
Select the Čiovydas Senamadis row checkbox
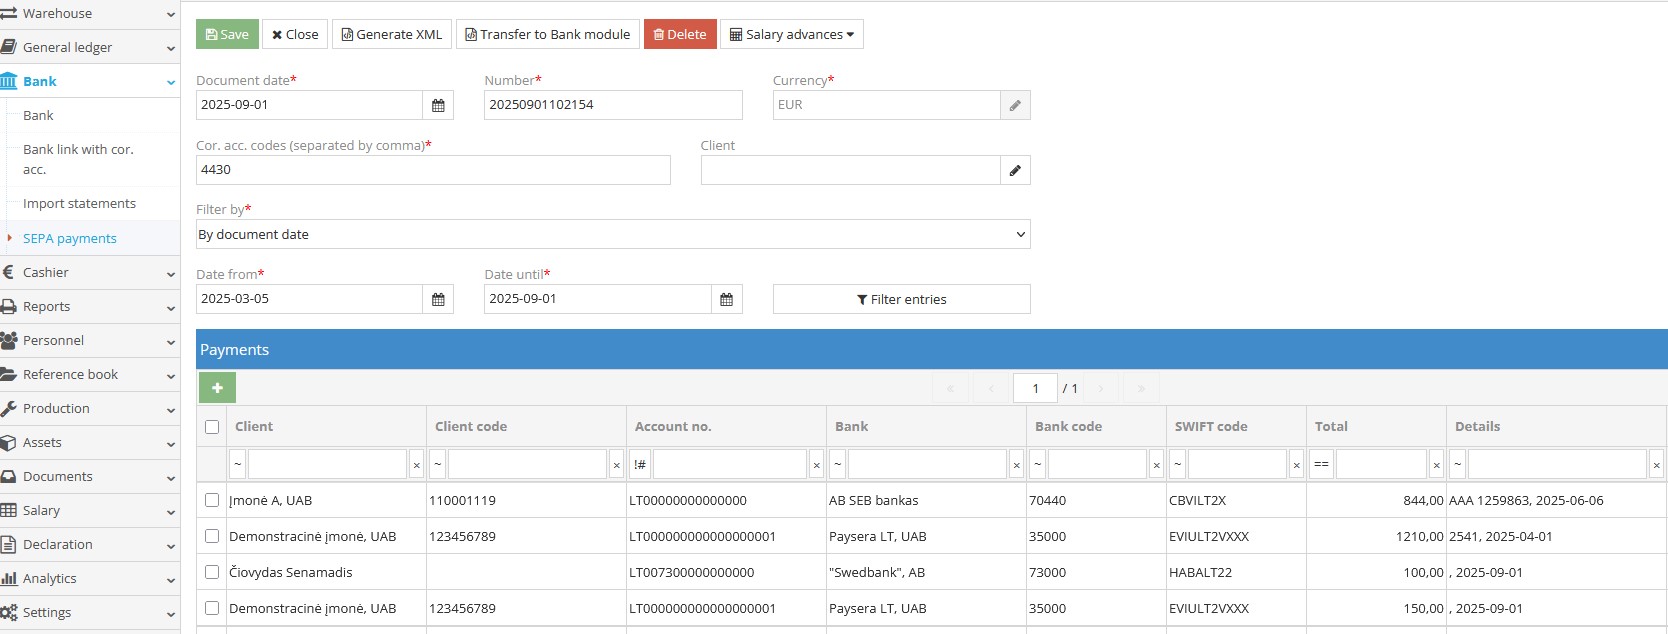click(x=212, y=572)
